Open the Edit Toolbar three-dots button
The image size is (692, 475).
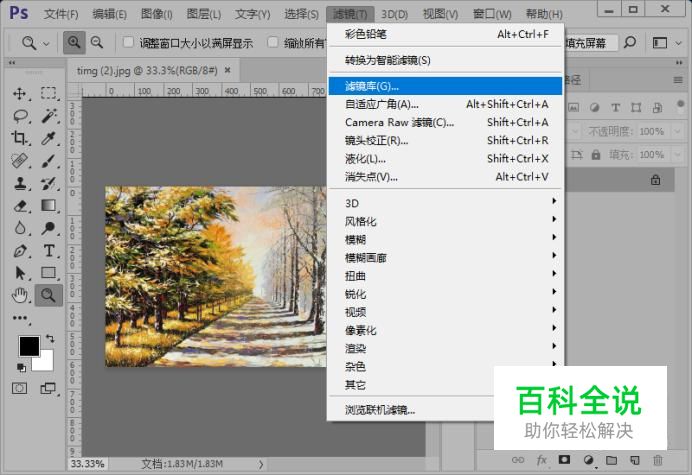[x=20, y=317]
